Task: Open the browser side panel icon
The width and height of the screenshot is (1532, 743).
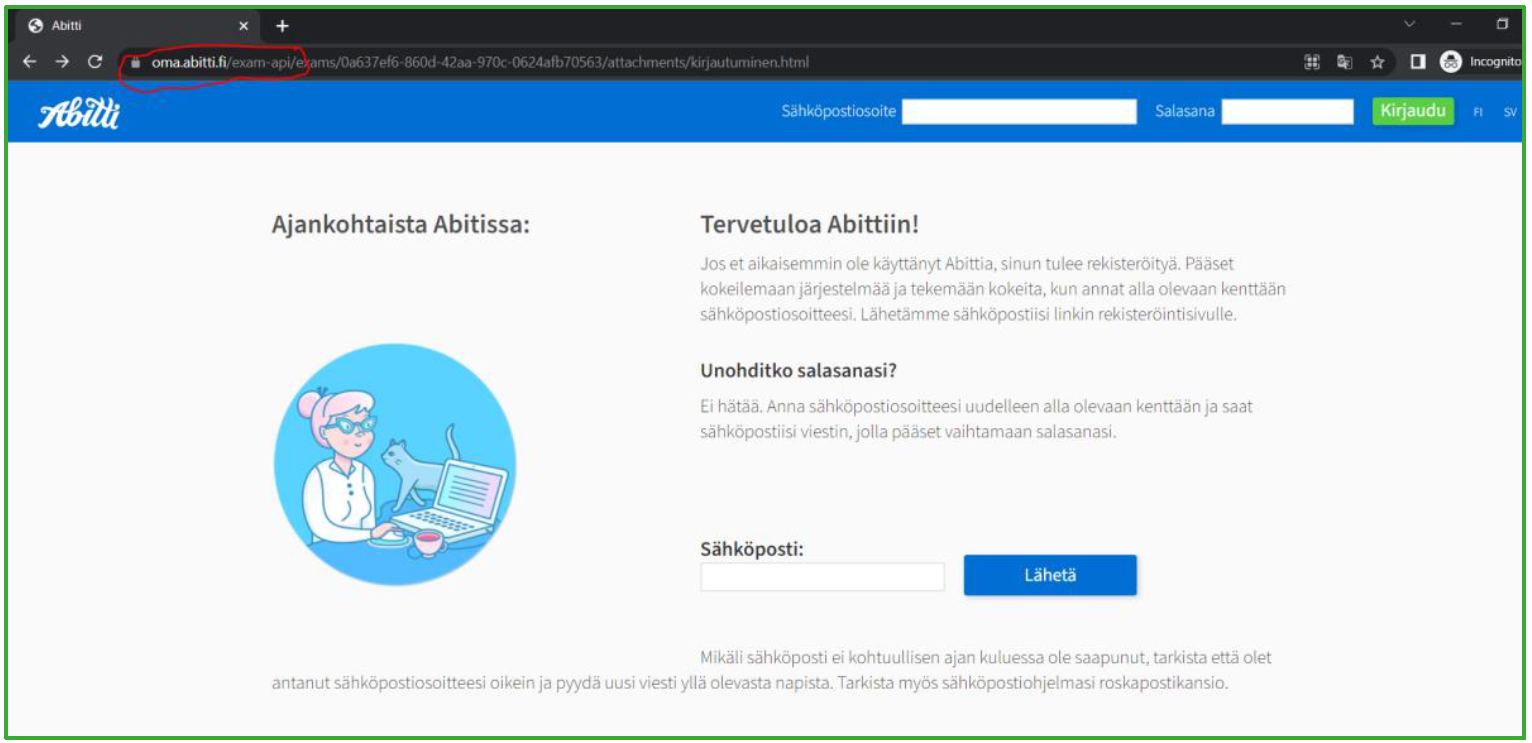Action: tap(1417, 62)
